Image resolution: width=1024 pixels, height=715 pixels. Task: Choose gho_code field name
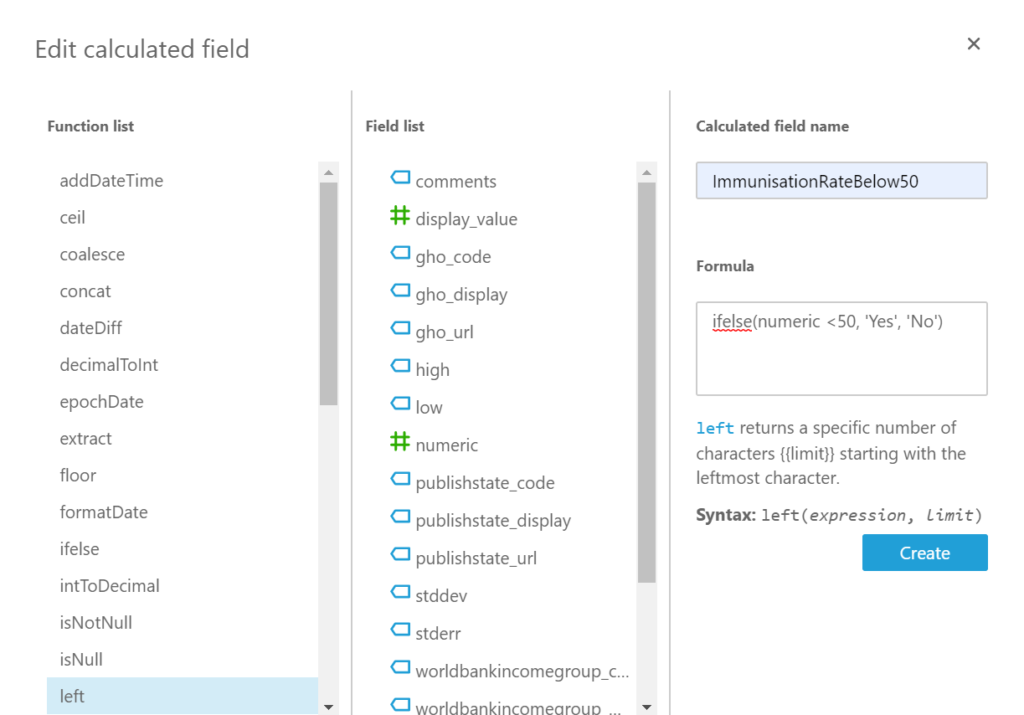453,257
